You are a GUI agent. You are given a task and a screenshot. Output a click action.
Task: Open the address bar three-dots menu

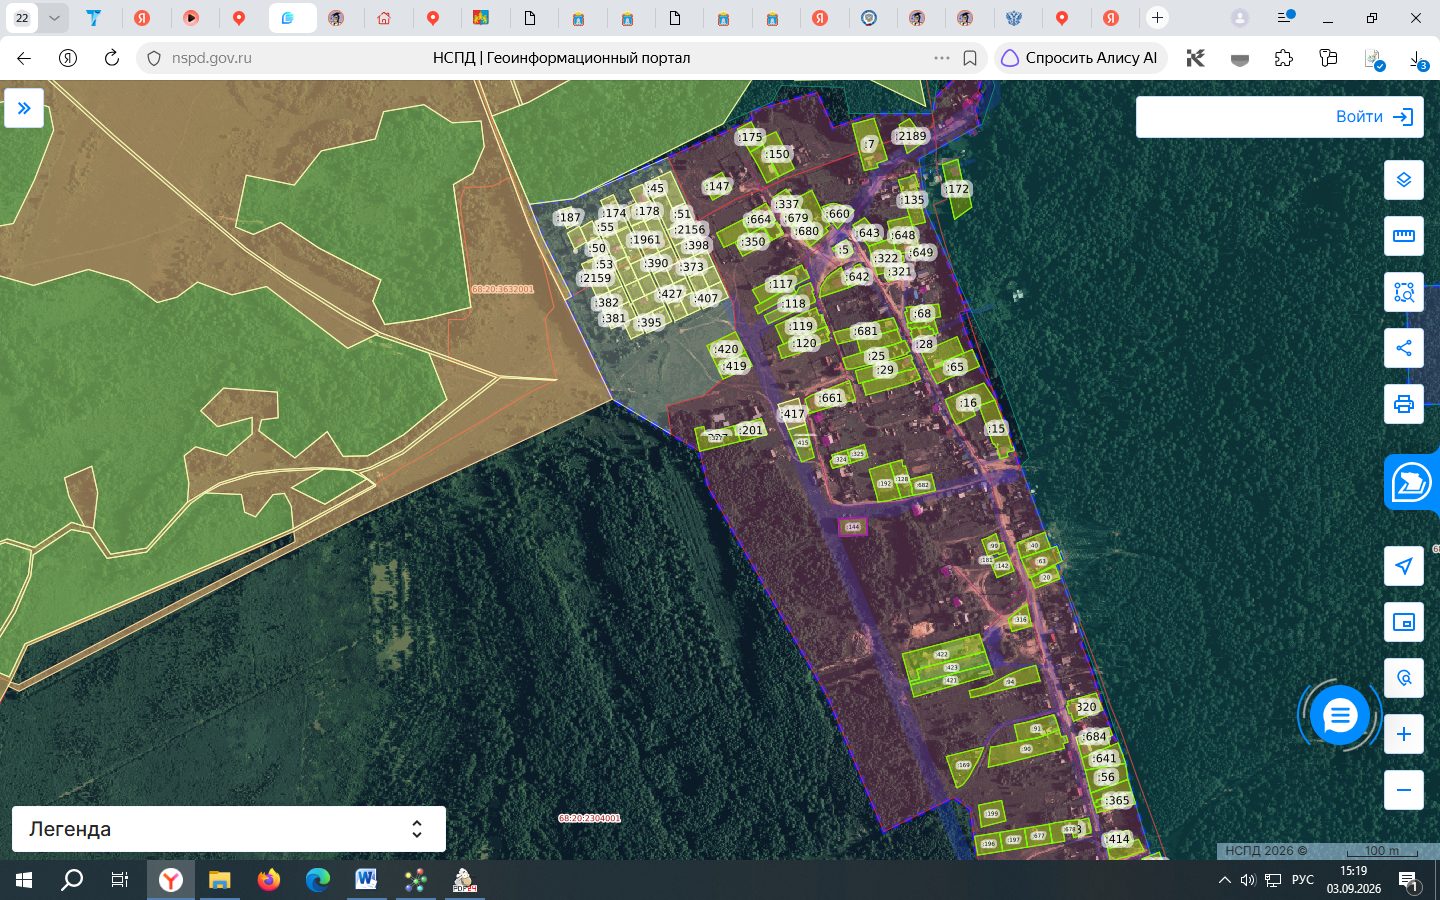click(941, 58)
